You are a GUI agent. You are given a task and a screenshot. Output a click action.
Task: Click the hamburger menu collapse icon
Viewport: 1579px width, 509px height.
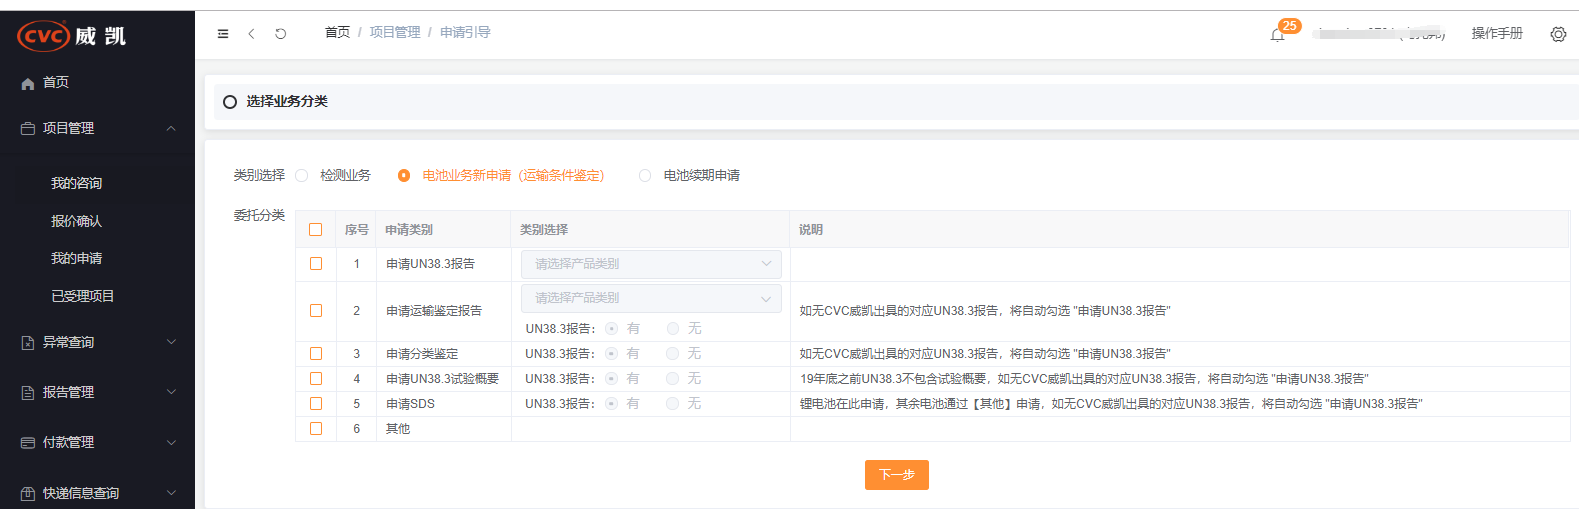pos(223,33)
